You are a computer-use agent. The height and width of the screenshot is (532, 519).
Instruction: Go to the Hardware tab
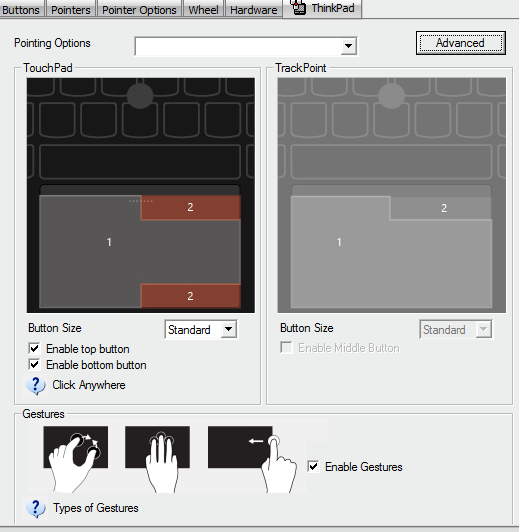[x=253, y=10]
